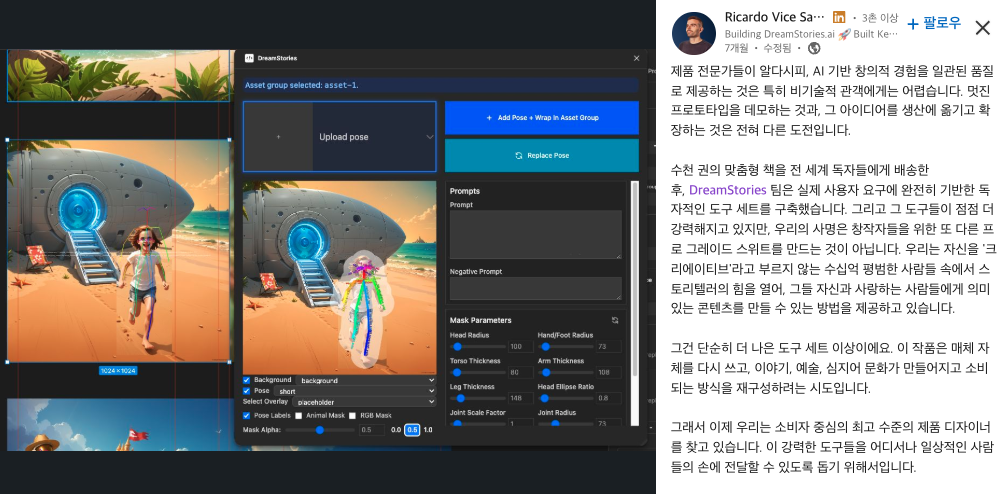The width and height of the screenshot is (1007, 494).
Task: Click into the Negative Prompt text field
Action: tap(535, 288)
